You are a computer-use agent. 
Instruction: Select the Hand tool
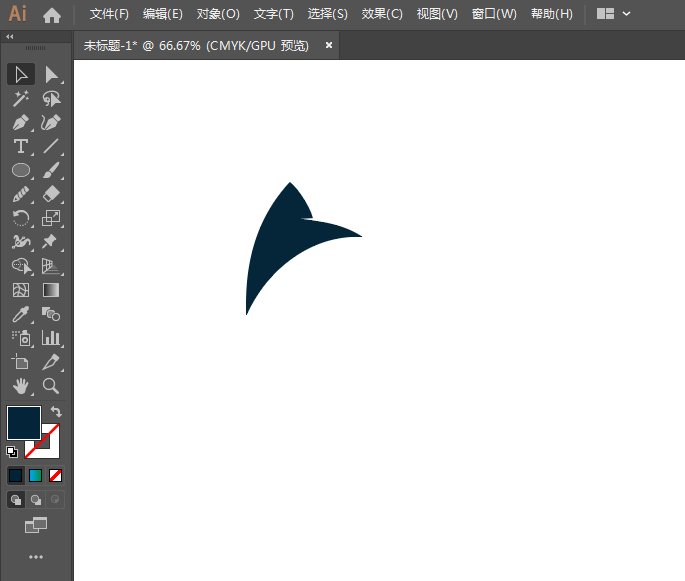coord(20,386)
